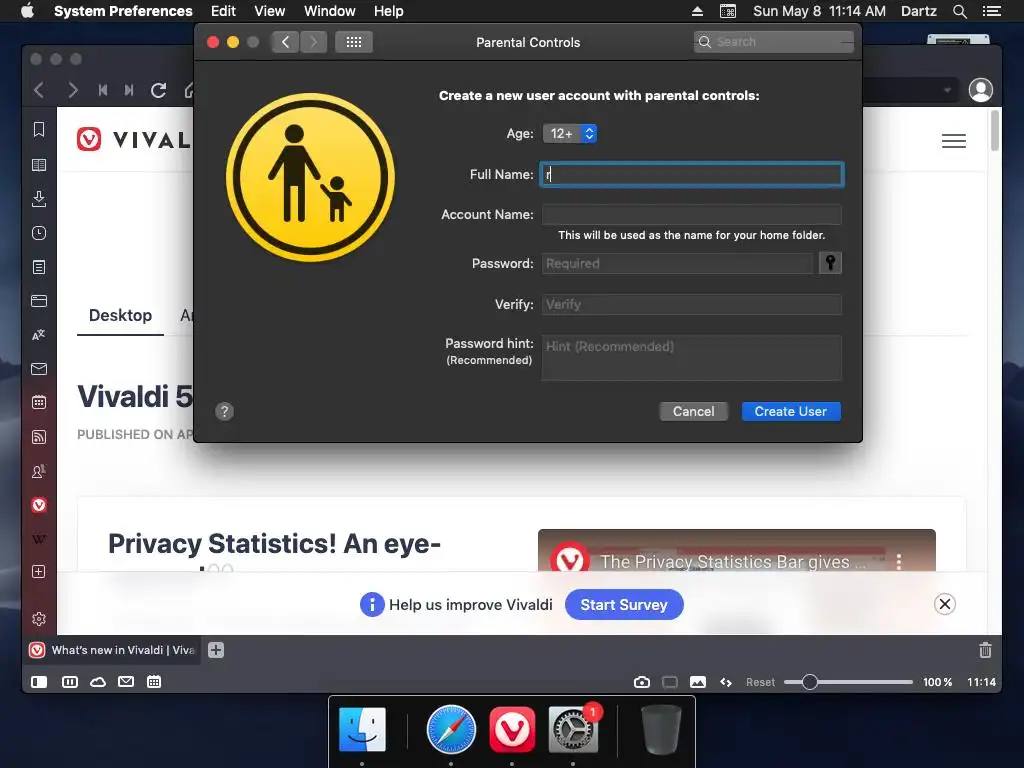
Task: Click the Create User button
Action: 791,411
